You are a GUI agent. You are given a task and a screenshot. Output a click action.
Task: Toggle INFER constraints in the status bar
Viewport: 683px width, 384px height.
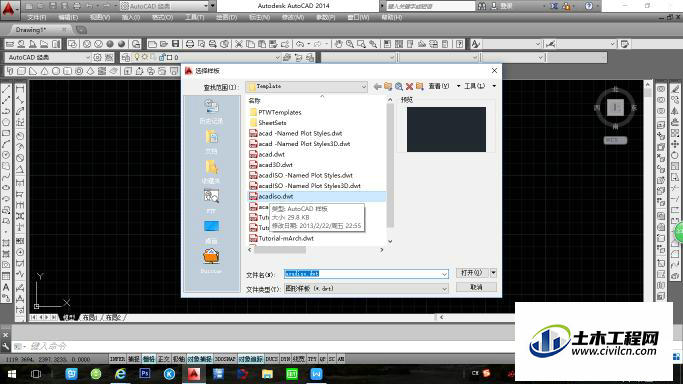click(x=117, y=359)
